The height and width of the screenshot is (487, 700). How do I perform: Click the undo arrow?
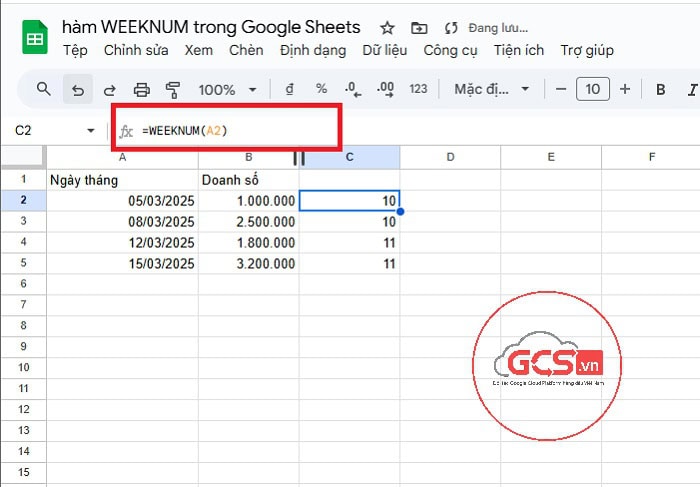coord(77,89)
